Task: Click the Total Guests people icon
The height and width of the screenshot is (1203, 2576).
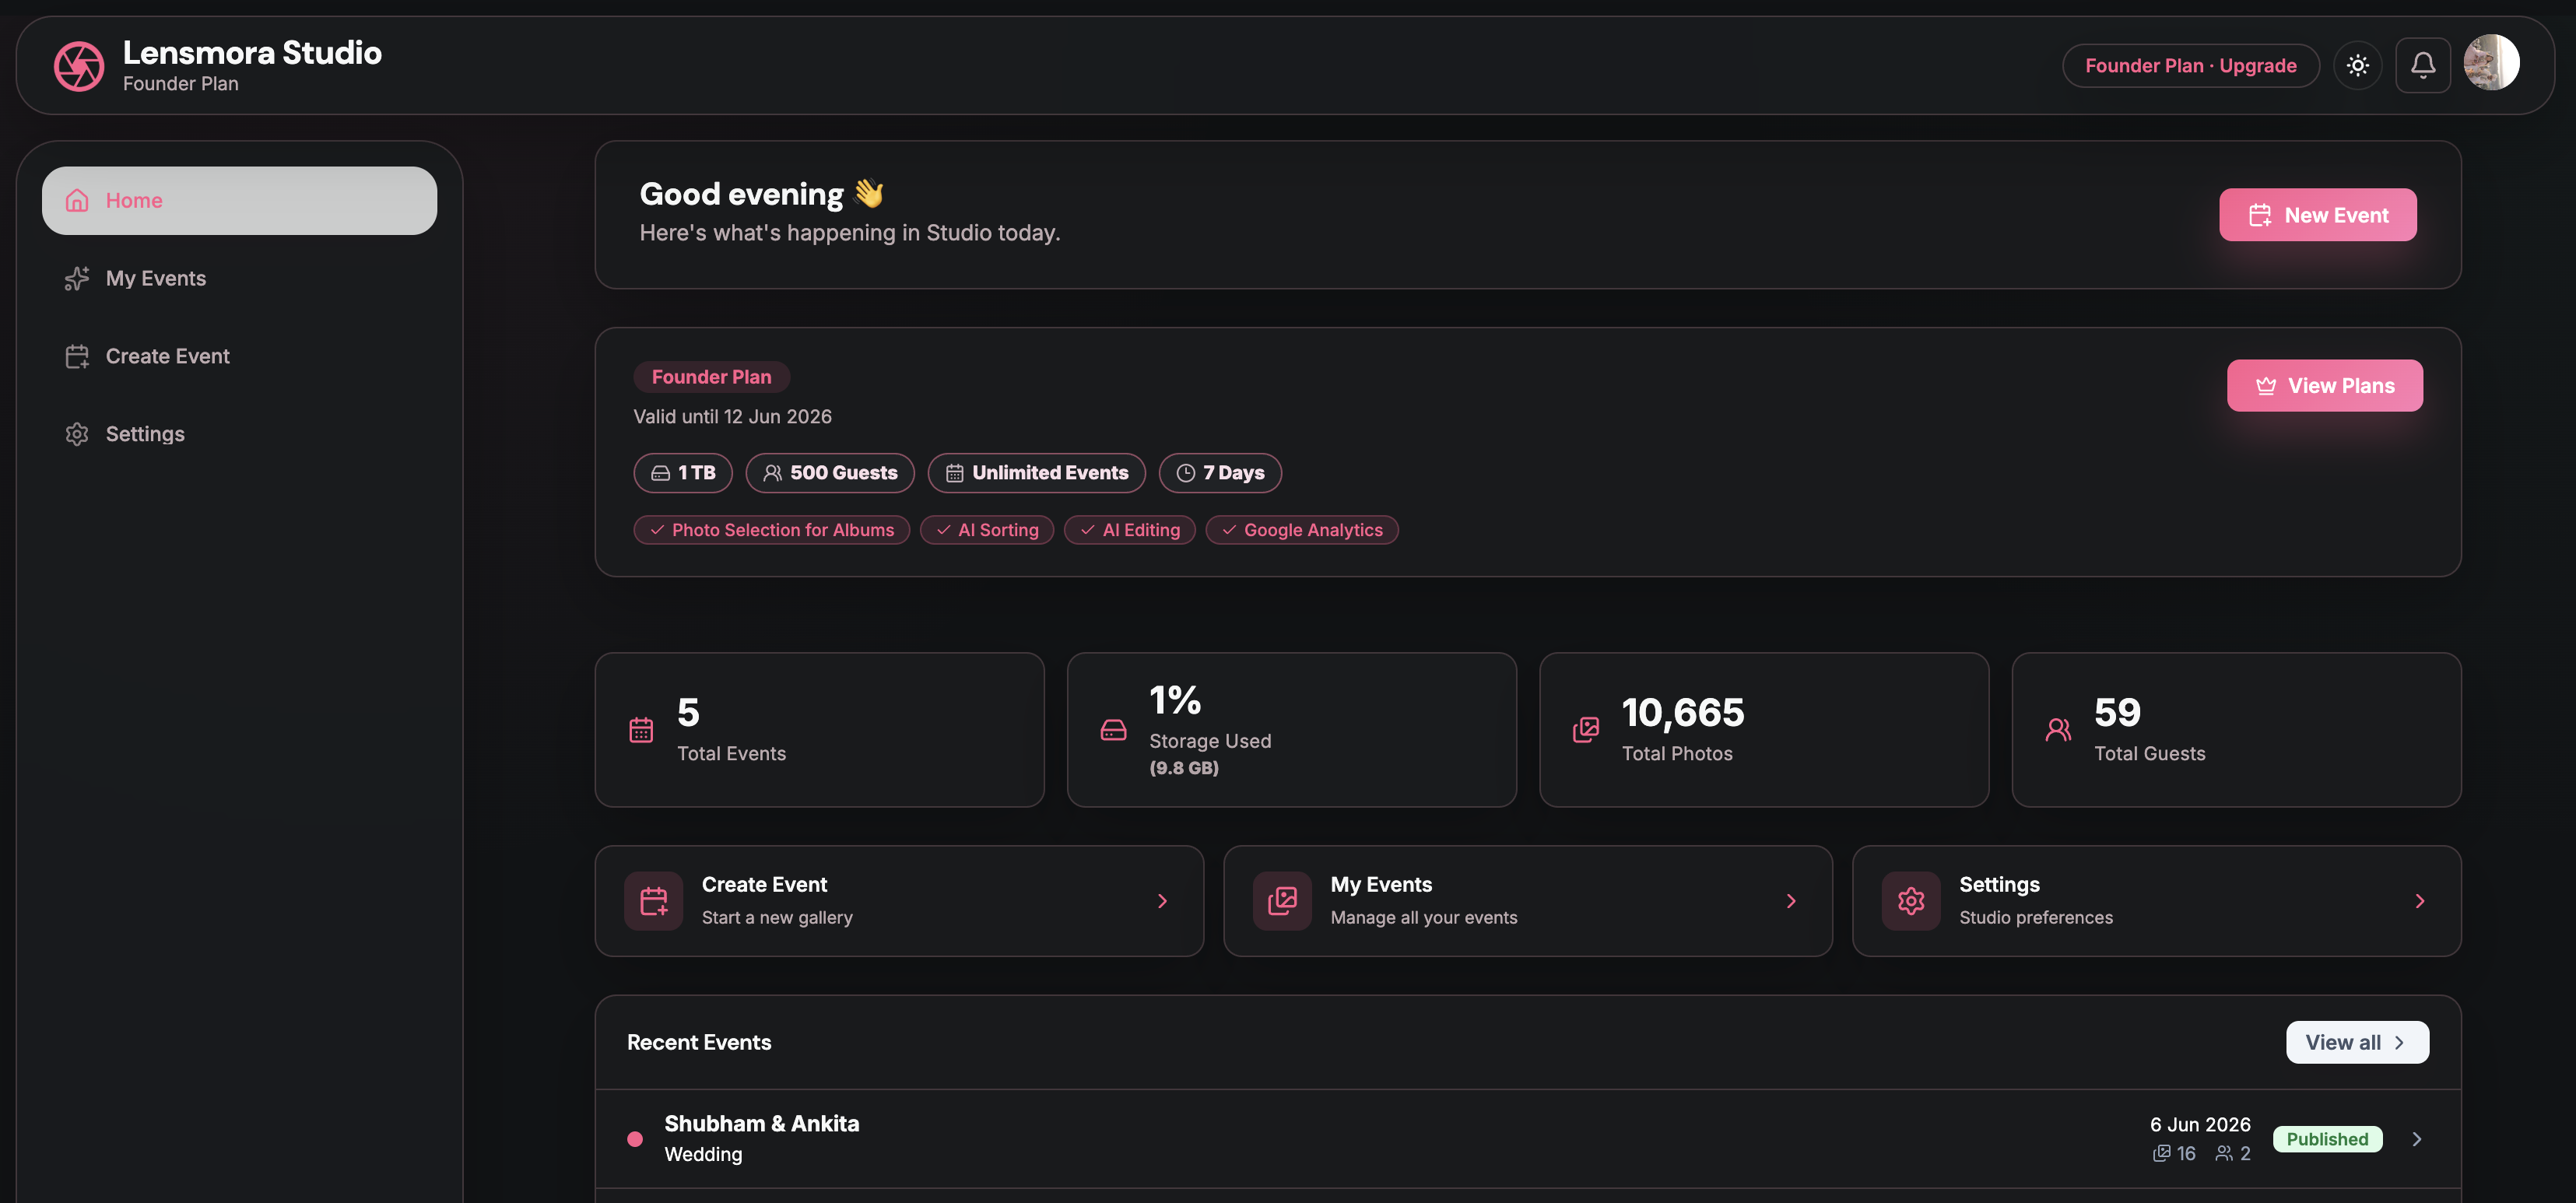Action: (2058, 731)
